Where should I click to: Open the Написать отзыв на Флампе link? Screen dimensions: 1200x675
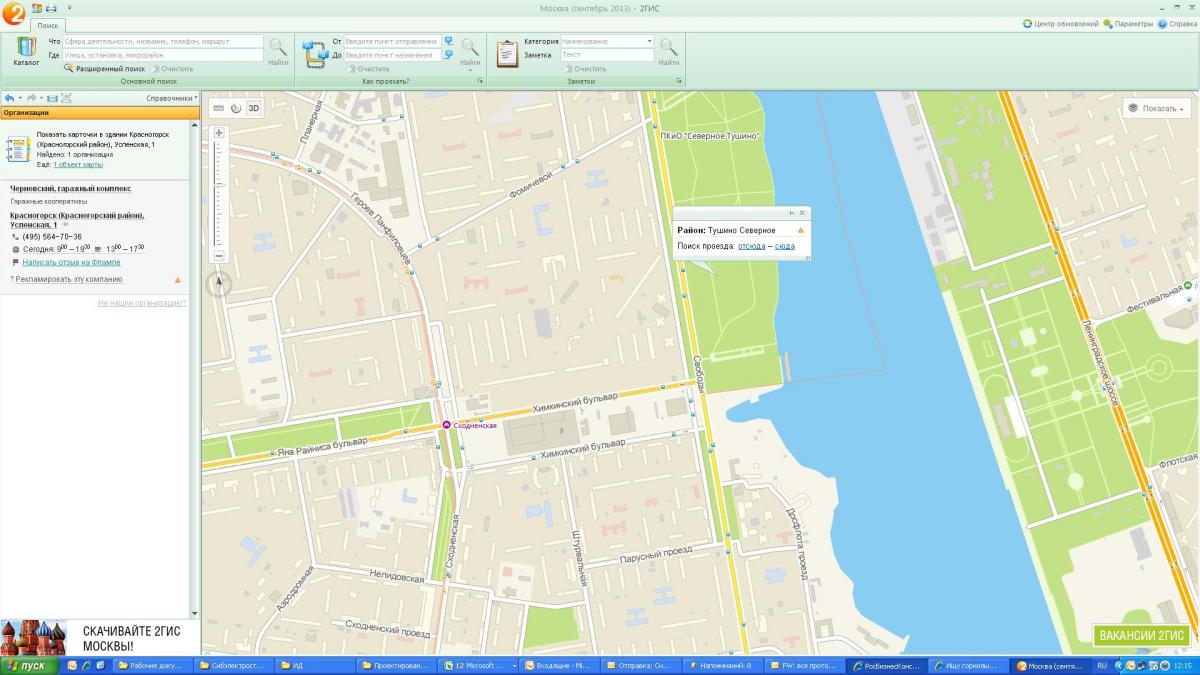point(71,262)
